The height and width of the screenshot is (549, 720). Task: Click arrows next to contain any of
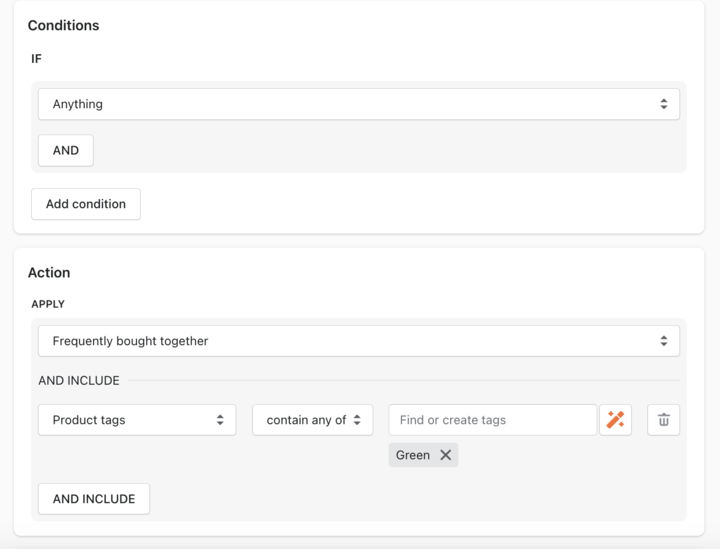(x=357, y=420)
